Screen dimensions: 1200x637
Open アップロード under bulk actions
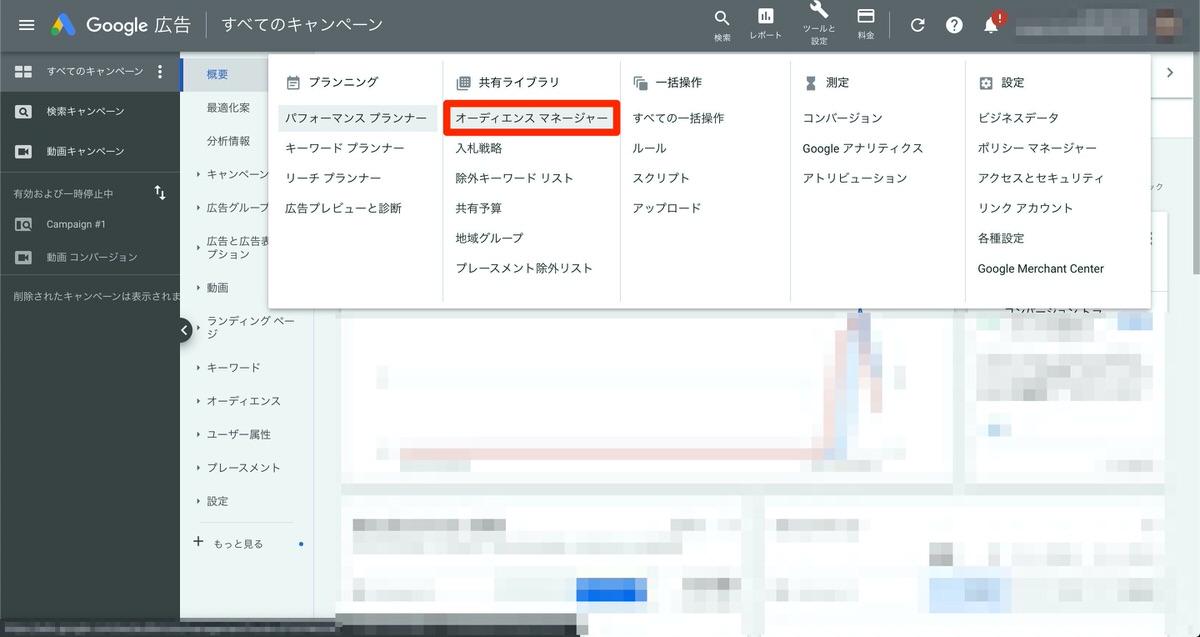[x=667, y=208]
